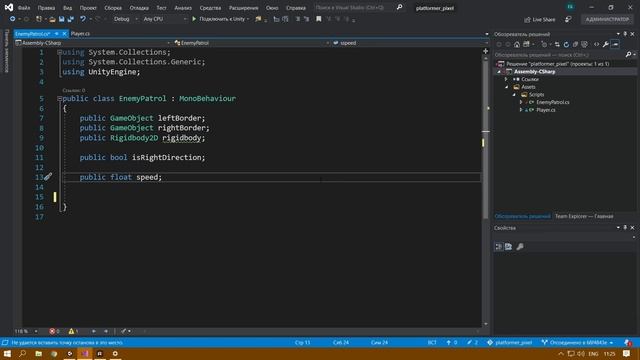Image resolution: width=640 pixels, height=360 pixels.
Task: Click Sync with Active Document icon in Solution Explorer
Action: click(x=557, y=44)
